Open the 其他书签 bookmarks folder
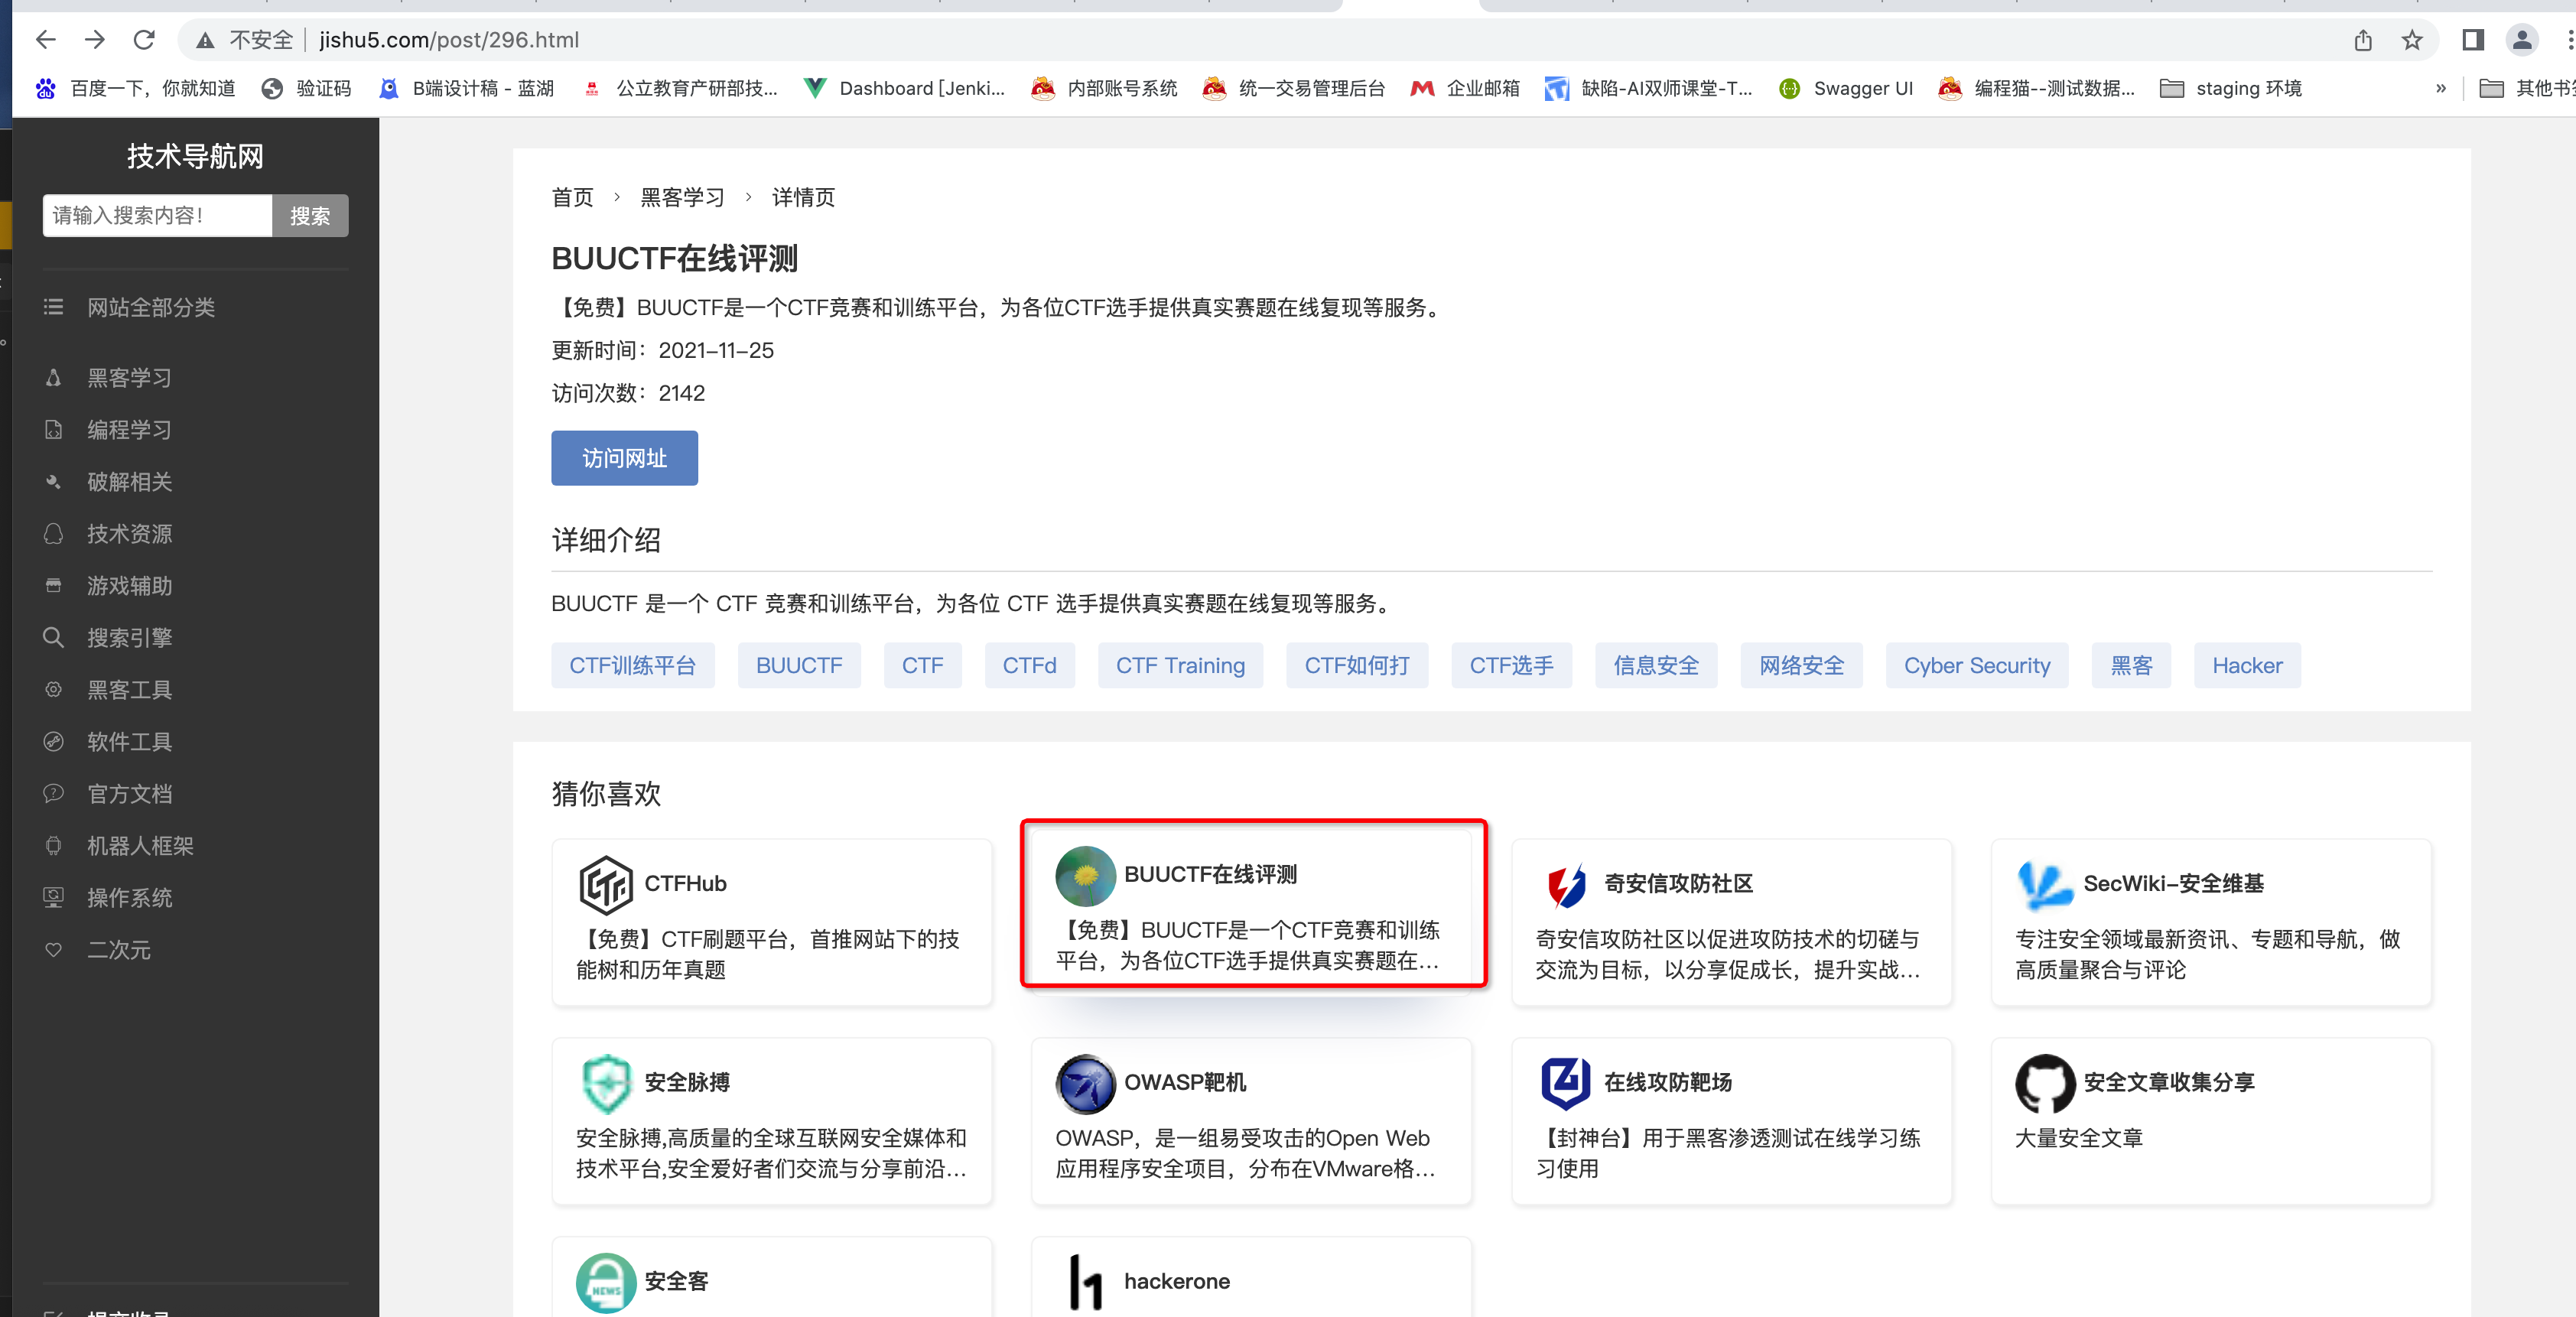Screen dimensions: 2576x1317 tap(2526, 89)
